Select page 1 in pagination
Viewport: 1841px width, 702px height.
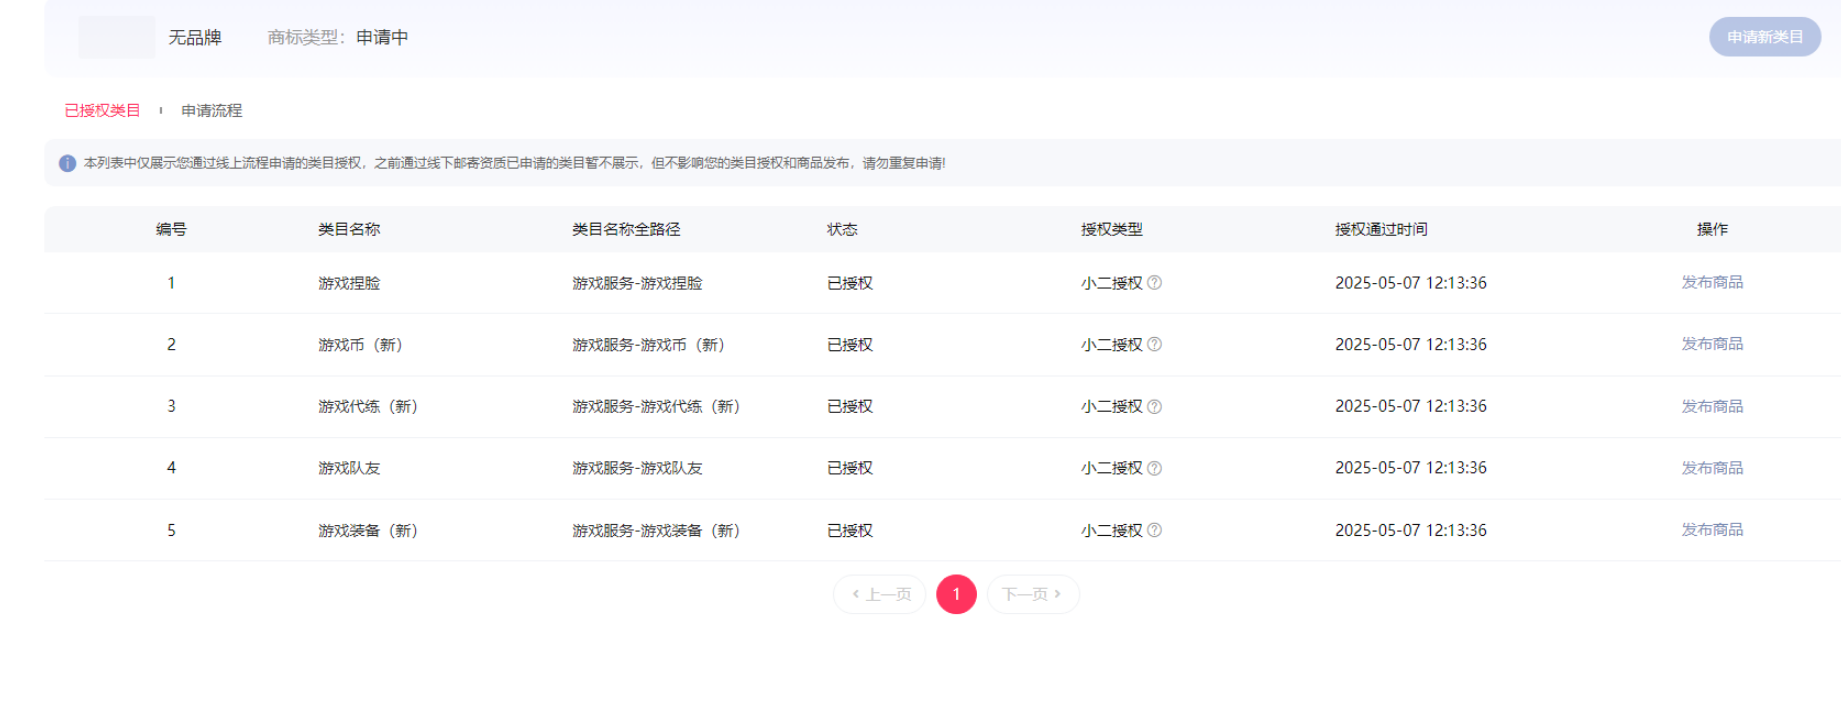(x=956, y=594)
